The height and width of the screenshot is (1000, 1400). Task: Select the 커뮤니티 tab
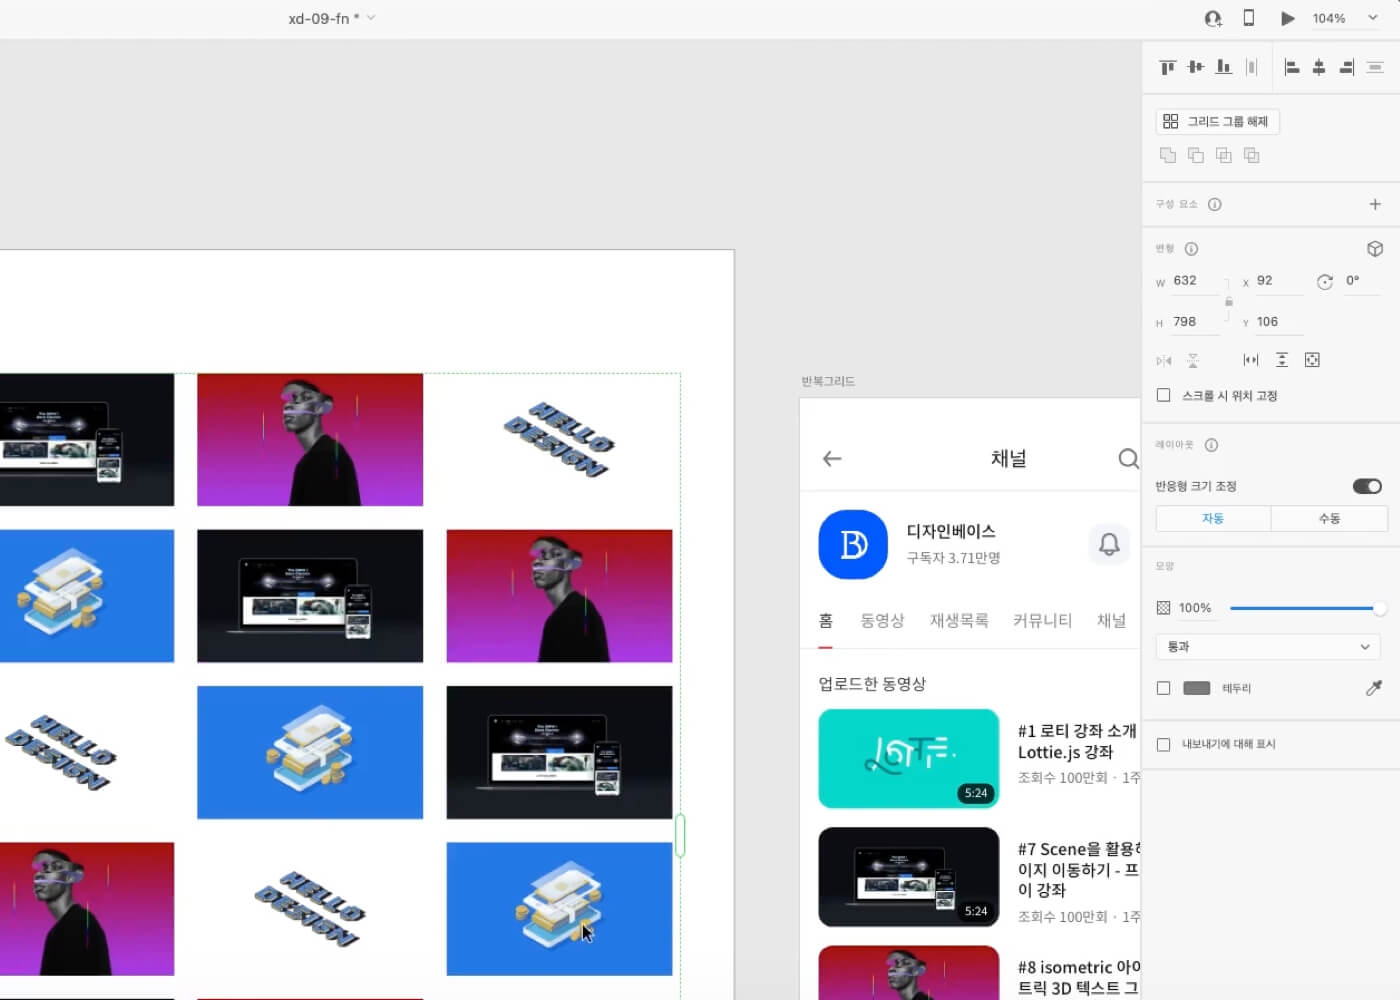[1042, 621]
